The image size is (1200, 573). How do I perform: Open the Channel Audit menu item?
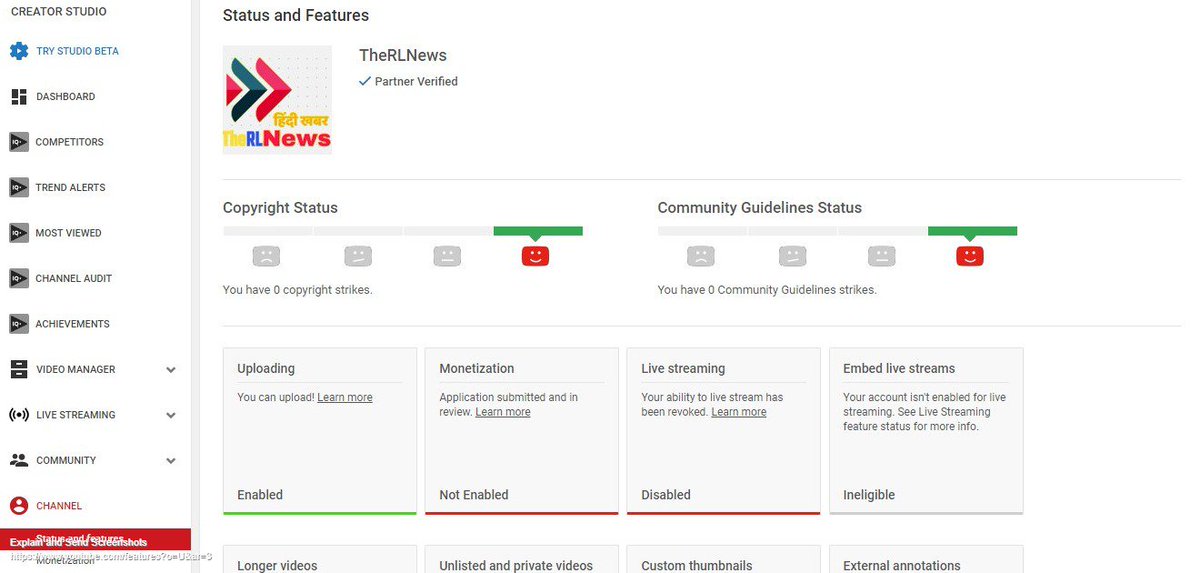73,278
